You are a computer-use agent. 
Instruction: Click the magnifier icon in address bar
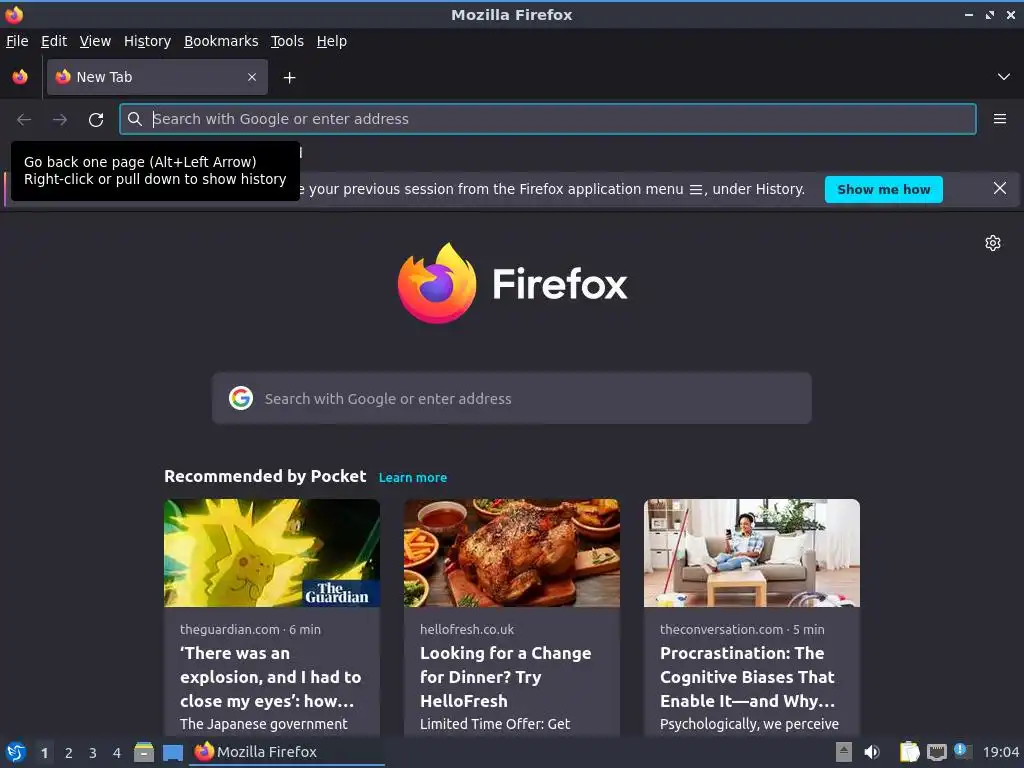click(135, 119)
